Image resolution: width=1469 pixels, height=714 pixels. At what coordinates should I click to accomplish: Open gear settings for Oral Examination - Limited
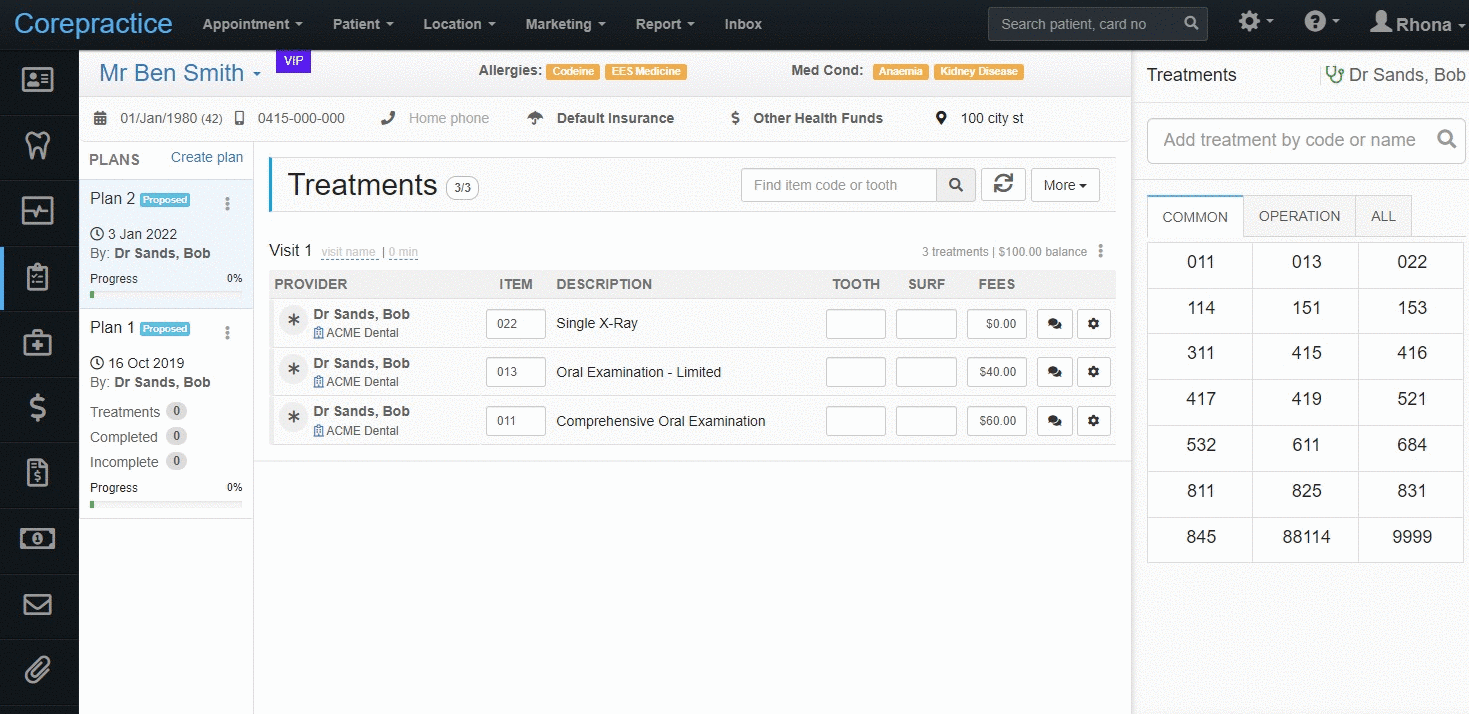1093,372
